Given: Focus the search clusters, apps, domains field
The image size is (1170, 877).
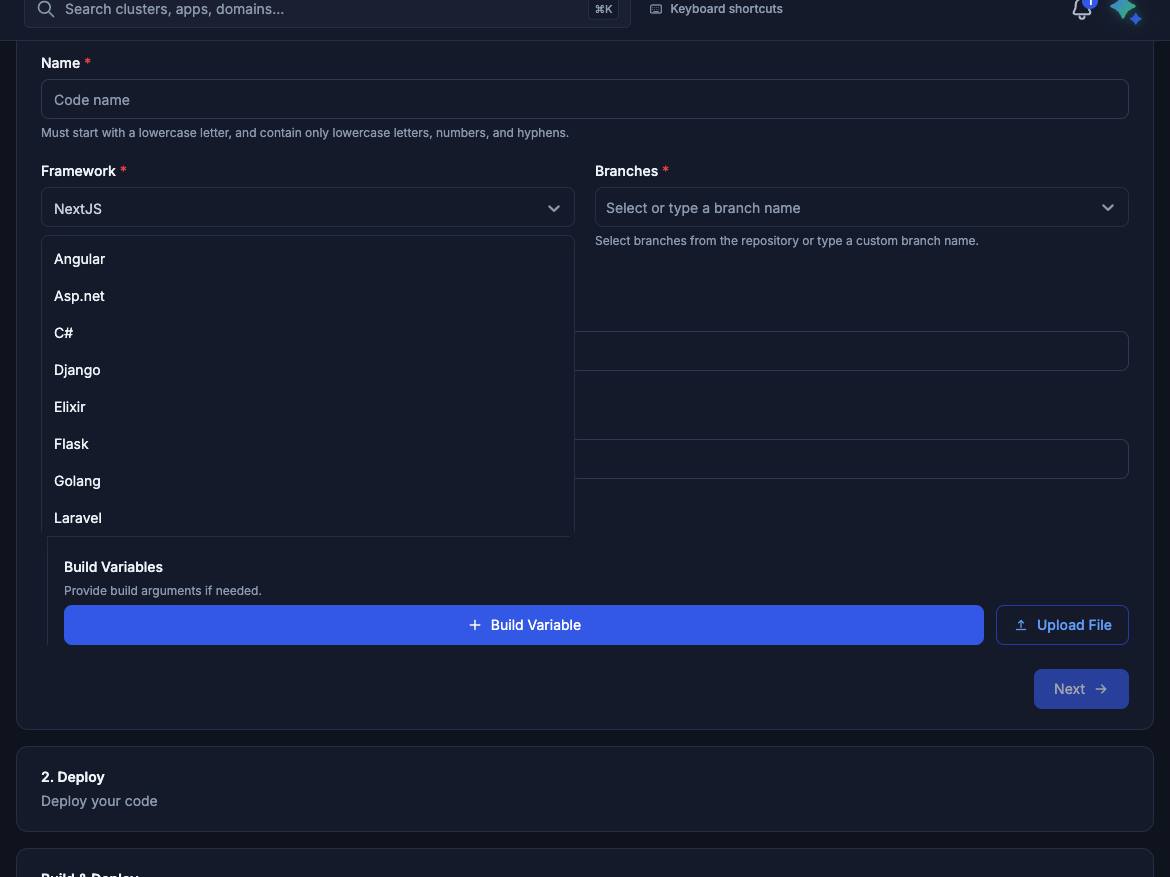Looking at the screenshot, I should (327, 10).
